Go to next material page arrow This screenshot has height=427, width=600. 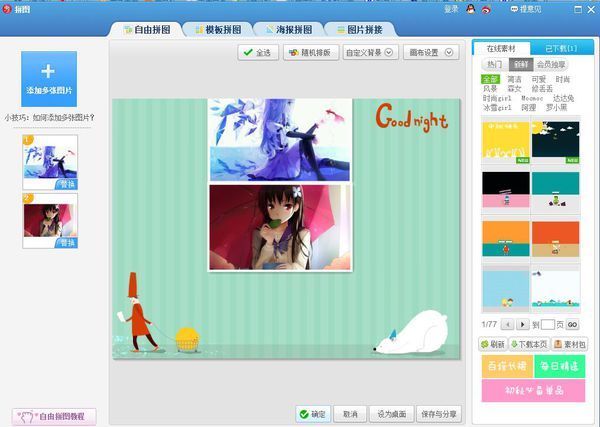tap(522, 324)
